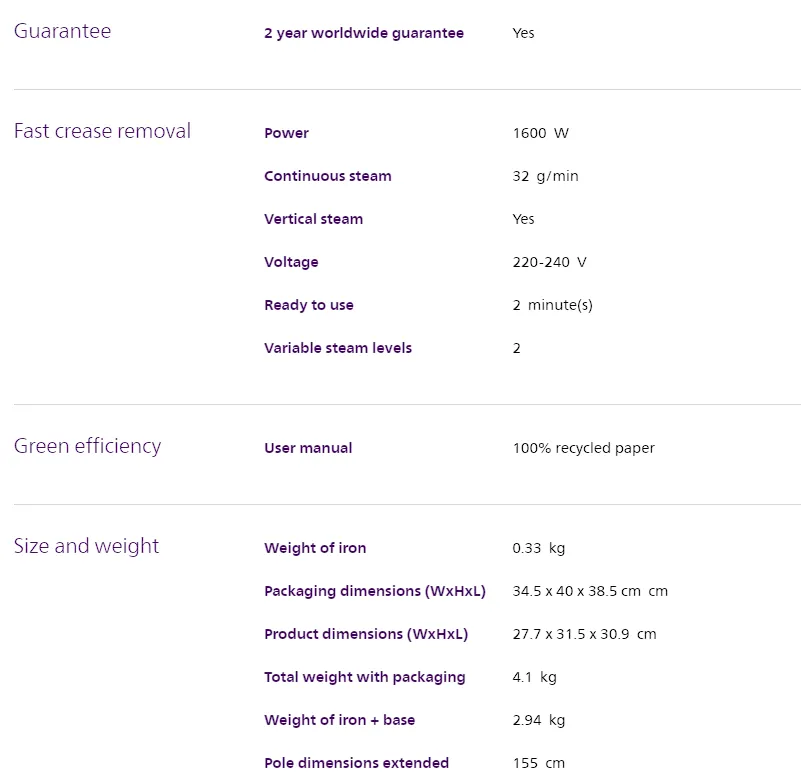Viewport: 801px width, 784px height.
Task: Click the 100% recycled paper value
Action: [x=583, y=448]
